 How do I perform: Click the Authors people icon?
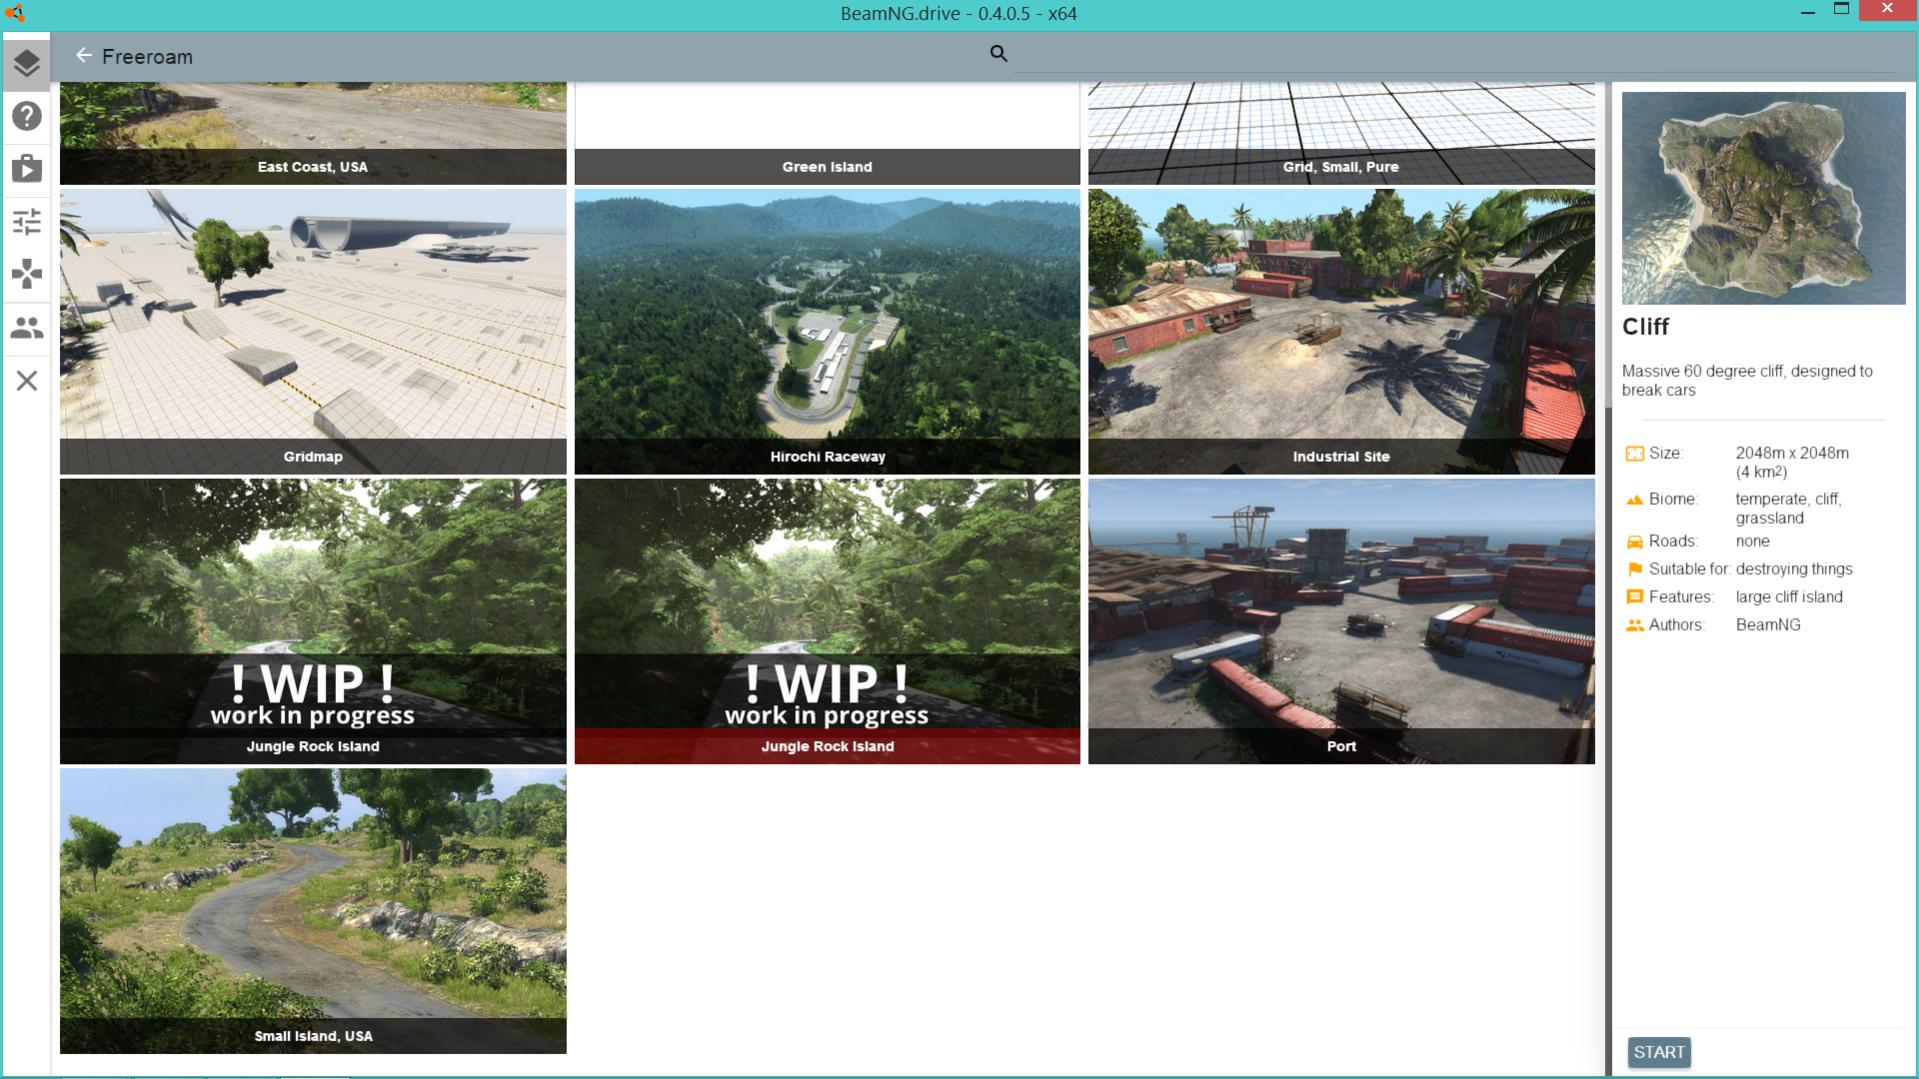(1634, 626)
